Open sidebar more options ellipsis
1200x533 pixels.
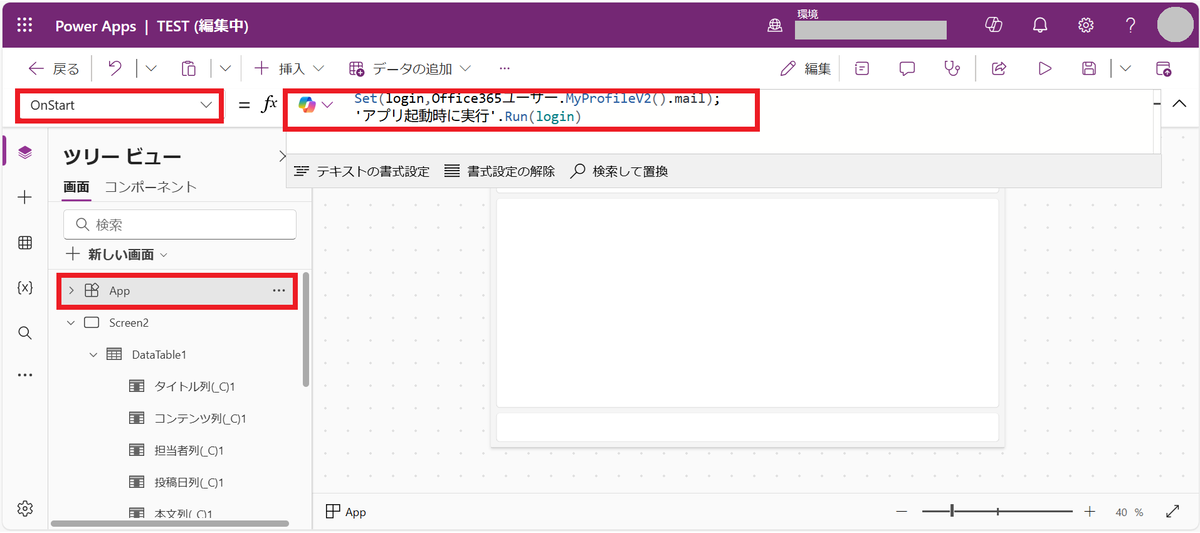tap(25, 376)
